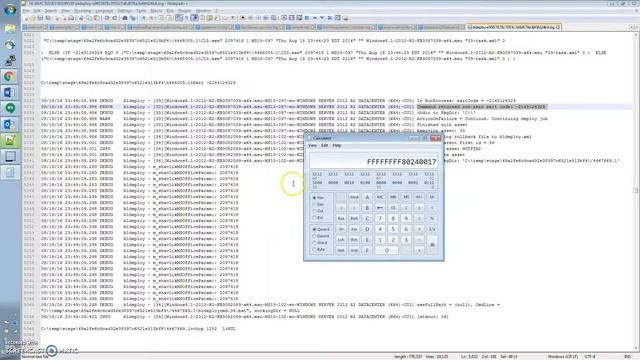
Task: Open Notepad++ Encoding menu
Action: [82, 11]
